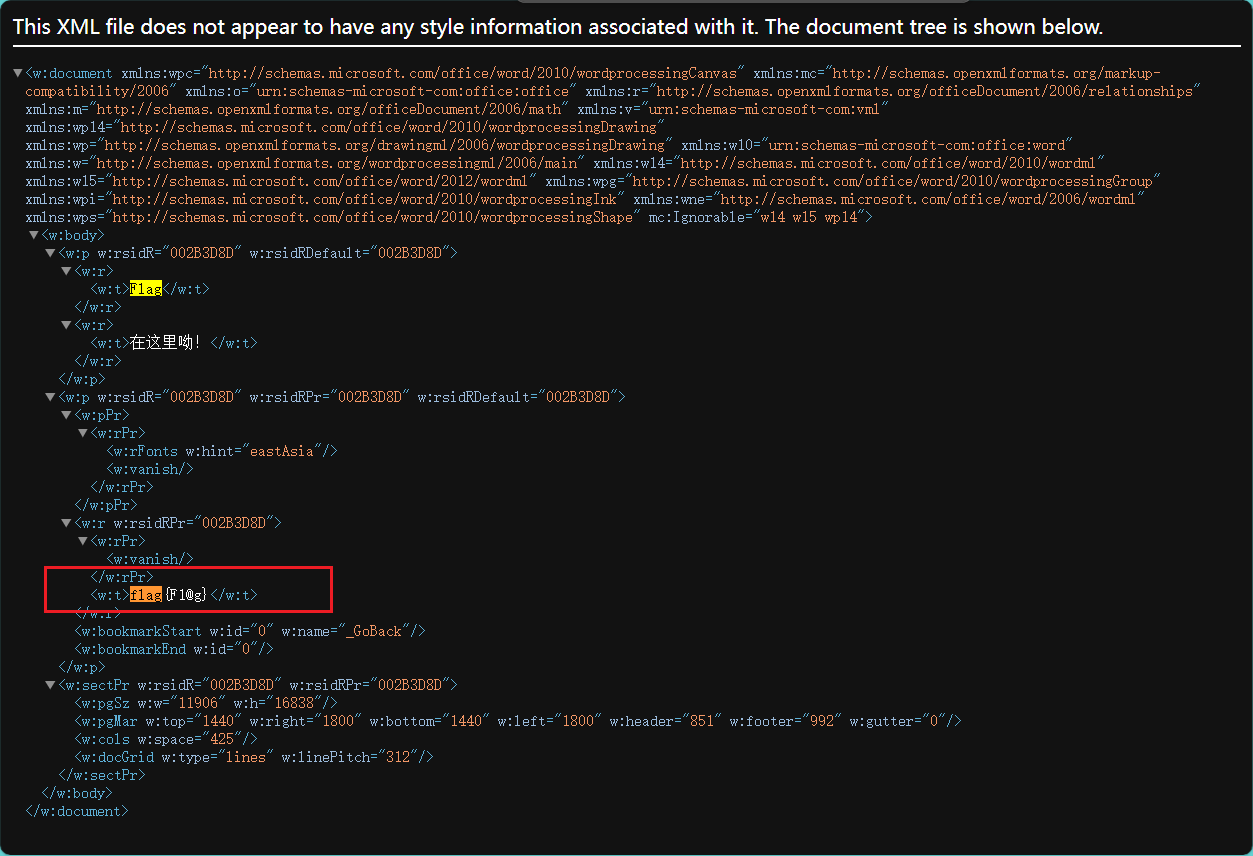Click the w:rFonts w:hint="eastAsia" line

[222, 451]
